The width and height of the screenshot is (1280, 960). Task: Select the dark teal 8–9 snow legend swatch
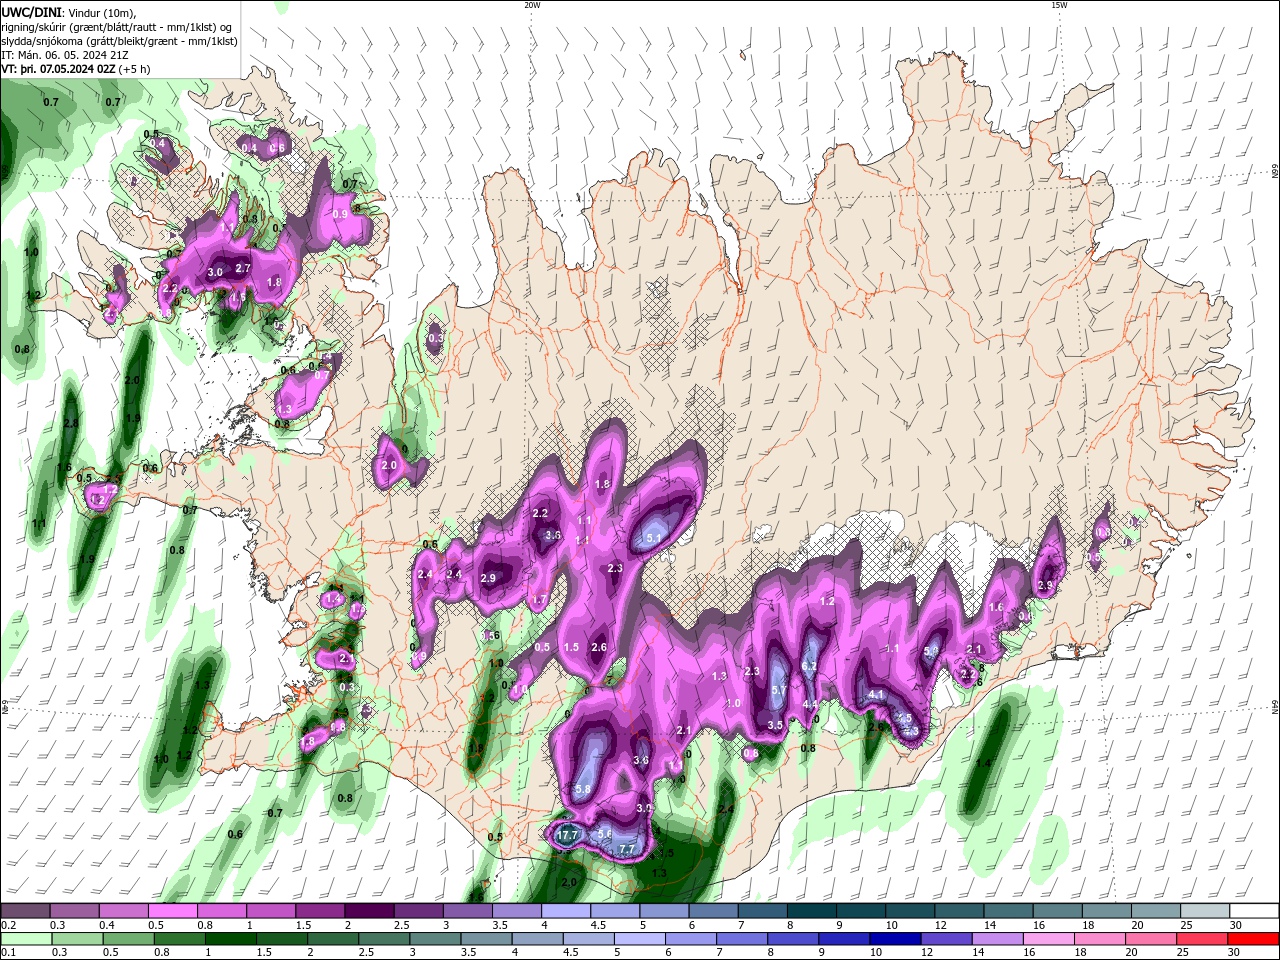[x=812, y=911]
